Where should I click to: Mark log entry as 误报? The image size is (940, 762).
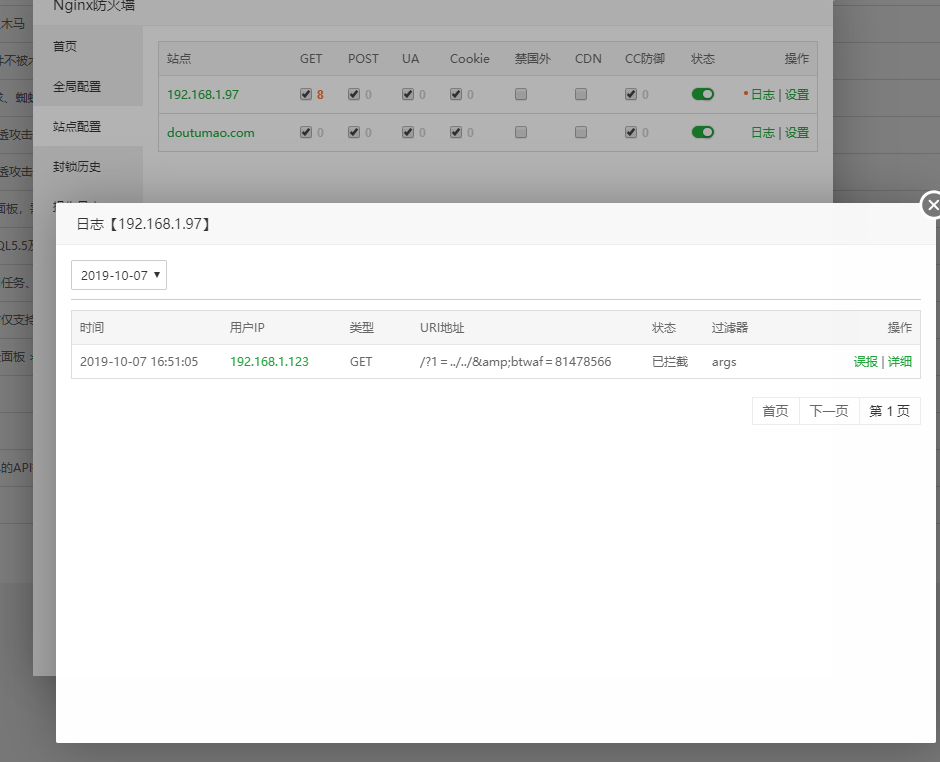[865, 362]
